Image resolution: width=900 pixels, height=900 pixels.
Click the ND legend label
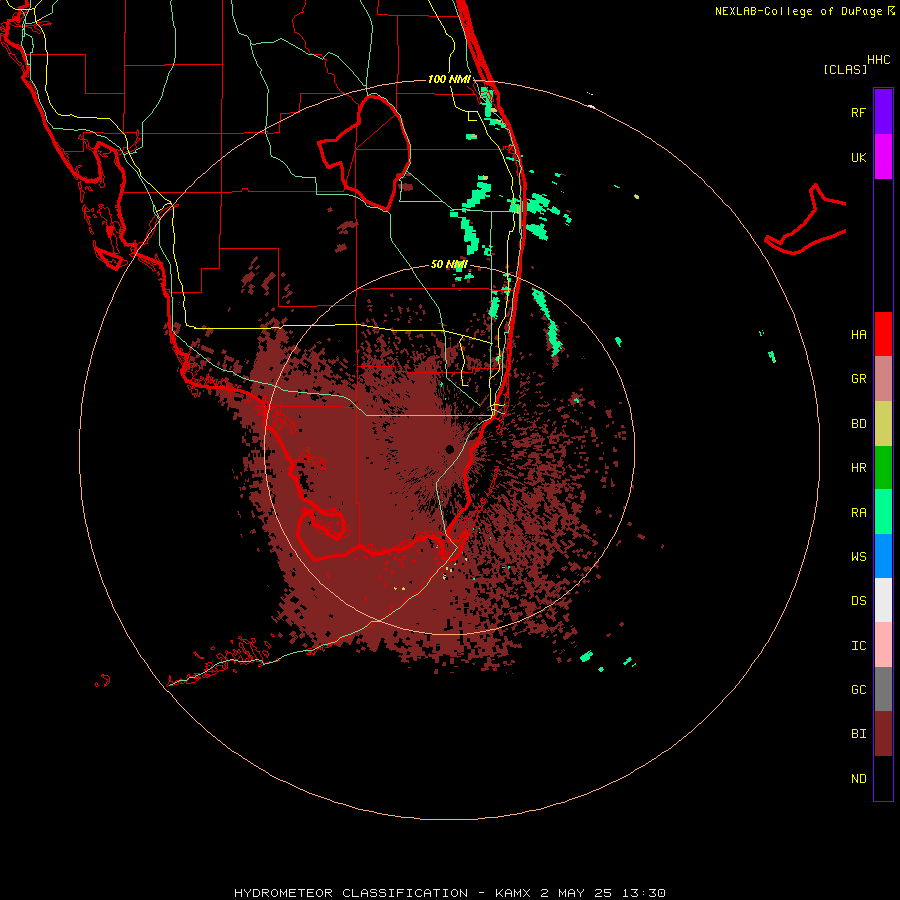pos(858,779)
